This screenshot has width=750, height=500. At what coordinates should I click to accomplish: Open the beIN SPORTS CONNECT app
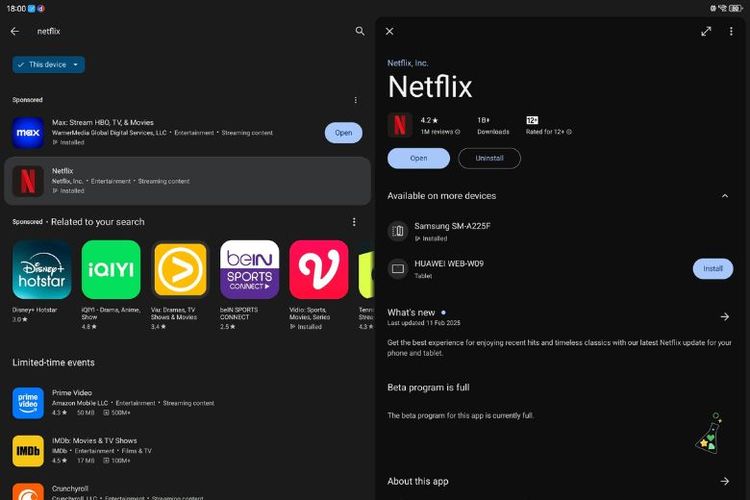[249, 269]
